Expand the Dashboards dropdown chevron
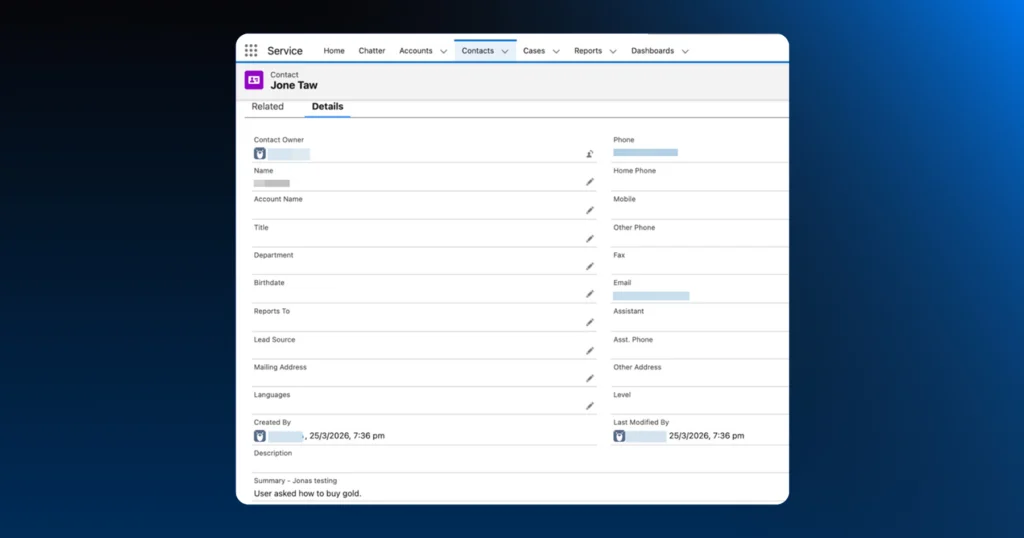Screen dimensions: 1024x538 [x=685, y=51]
